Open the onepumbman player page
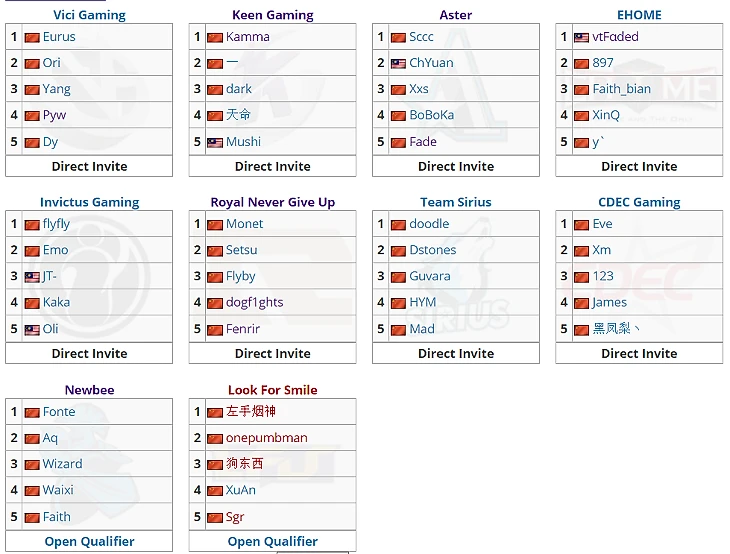Screen dimensions: 730x554 pos(266,438)
